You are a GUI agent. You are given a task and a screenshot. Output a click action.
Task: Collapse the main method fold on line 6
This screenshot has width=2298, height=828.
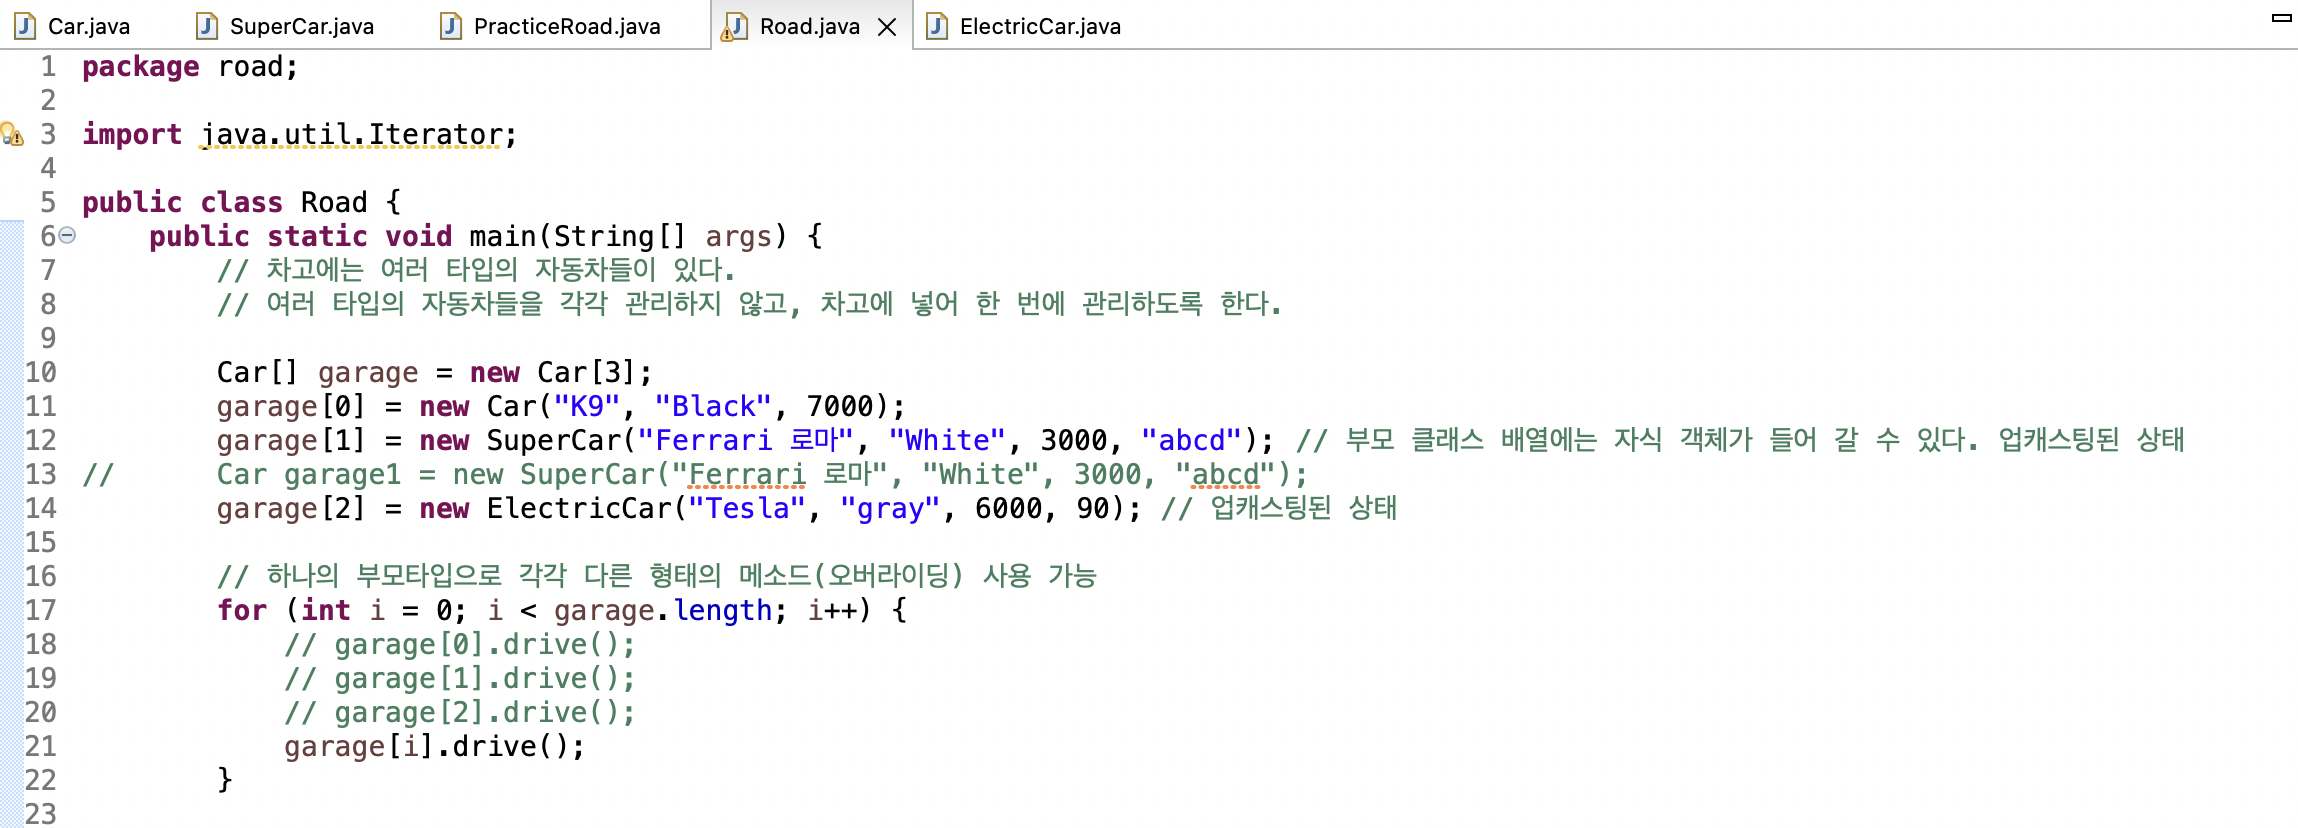click(67, 235)
